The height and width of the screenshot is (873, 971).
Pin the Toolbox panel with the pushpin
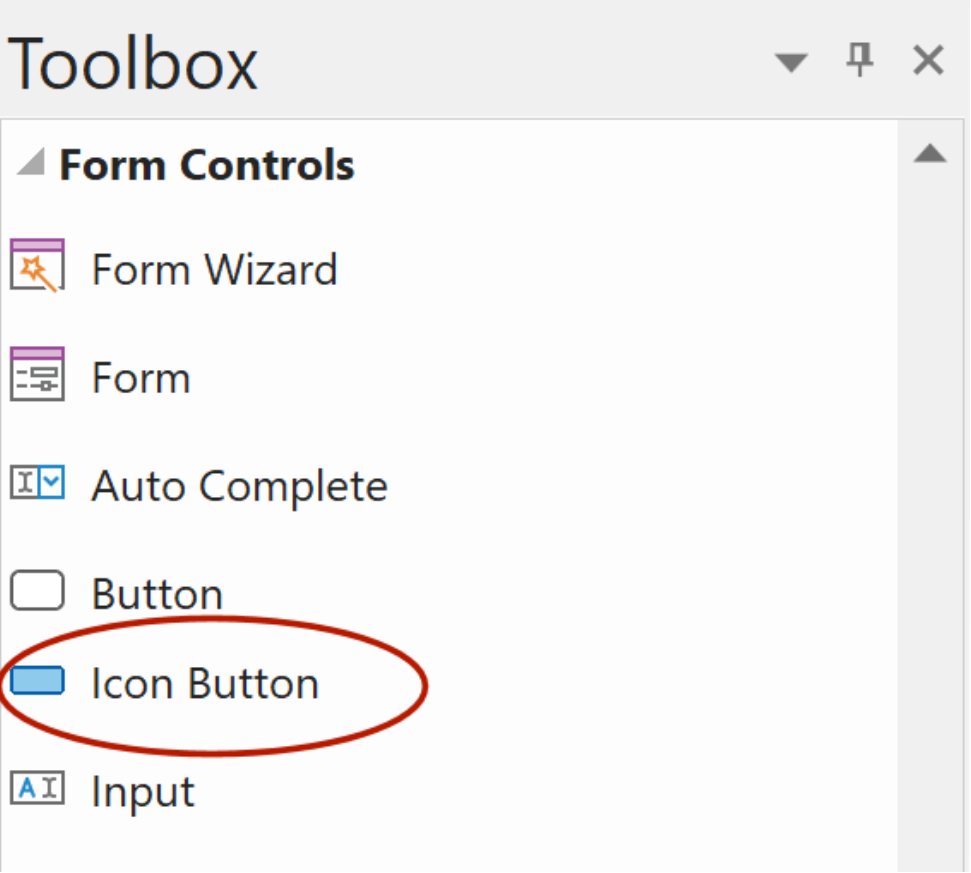pos(859,62)
